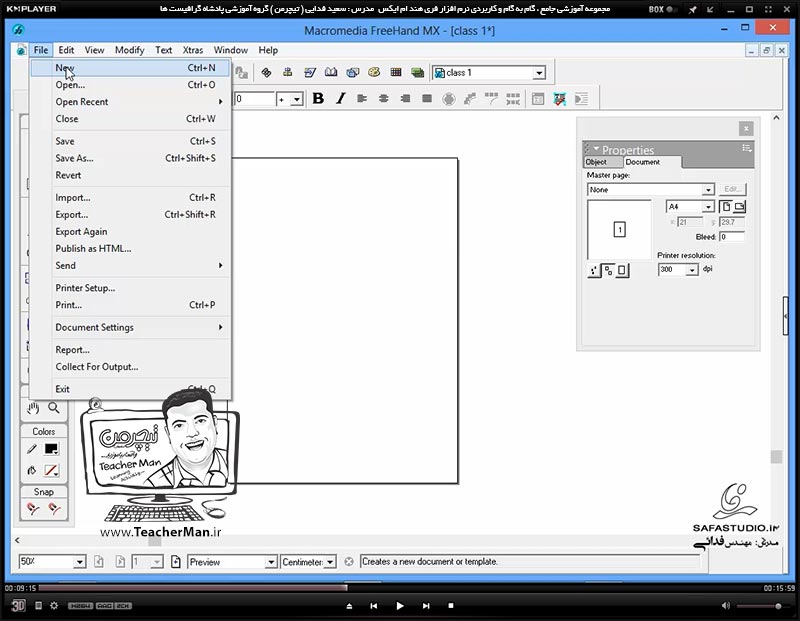Click the link chain icon in main toolbar
This screenshot has height=621, width=800.
click(266, 72)
